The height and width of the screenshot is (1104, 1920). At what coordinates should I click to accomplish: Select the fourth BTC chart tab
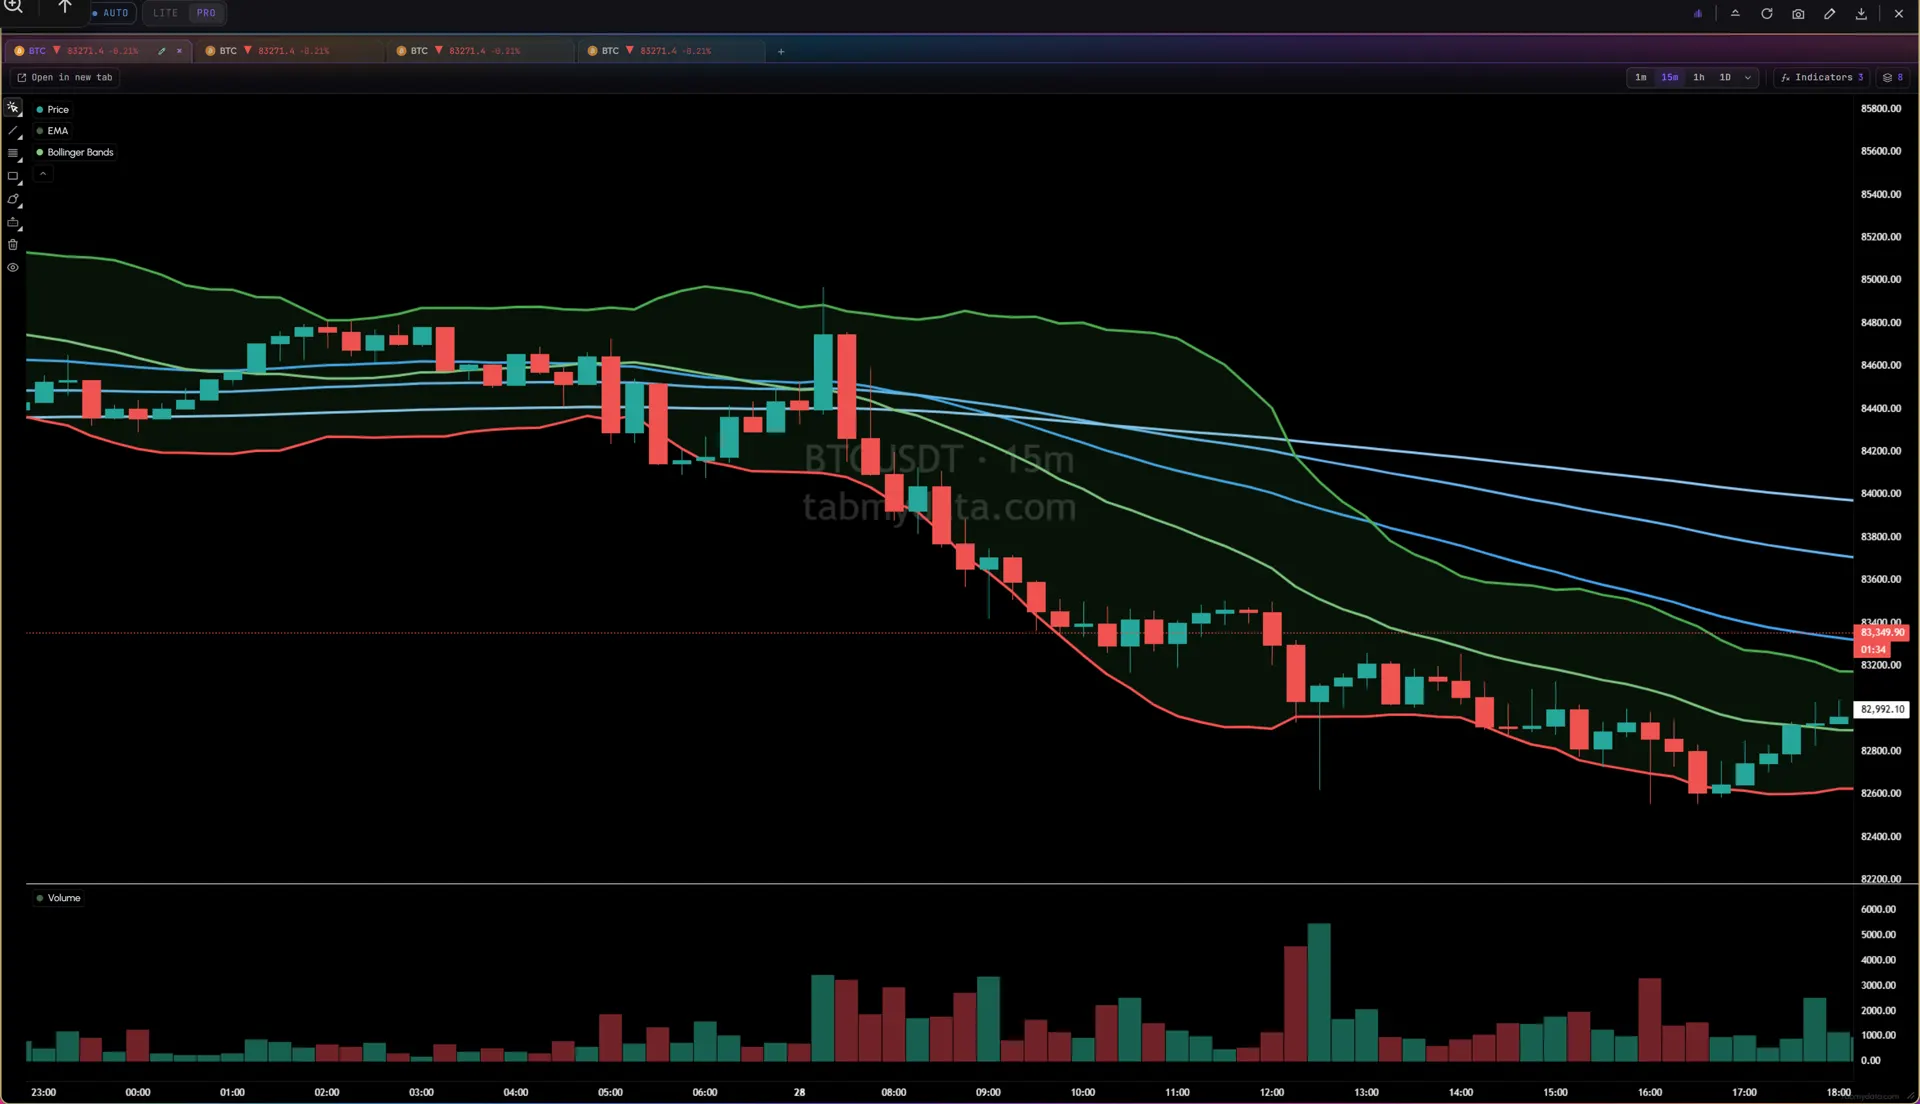coord(672,51)
